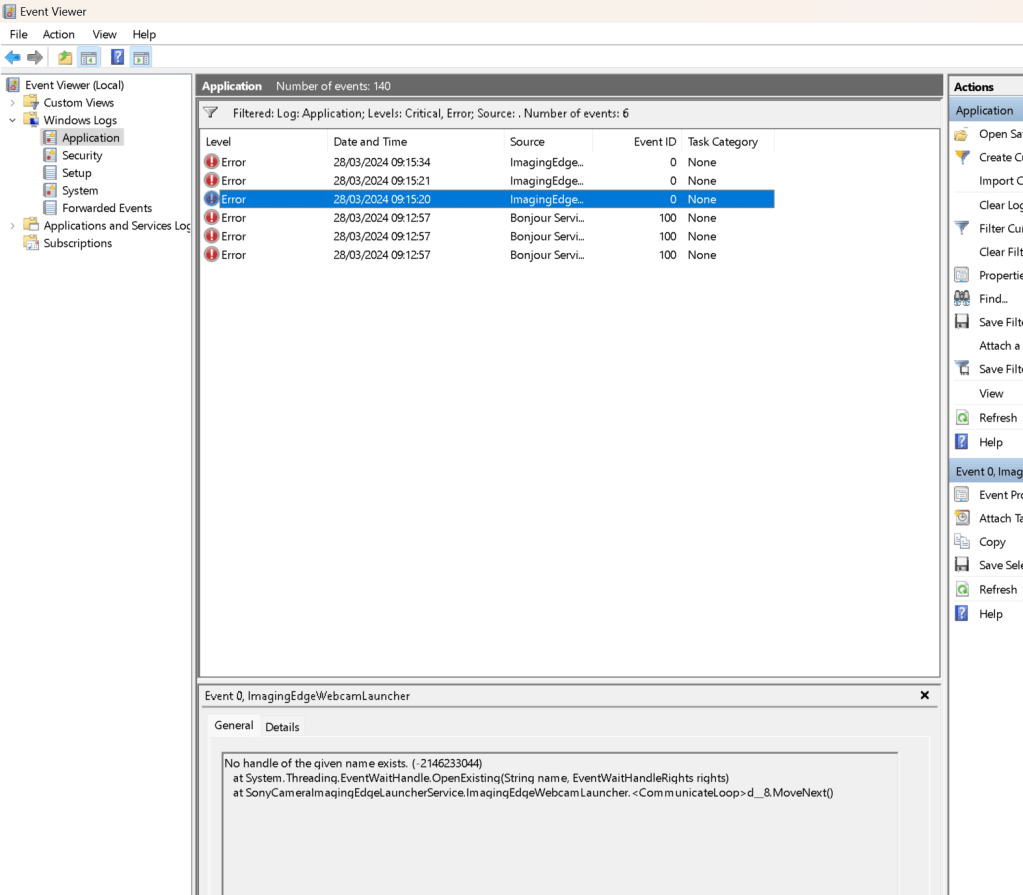Select the first Bonjour Service 09:12:57 row
The image size is (1023, 895).
488,218
